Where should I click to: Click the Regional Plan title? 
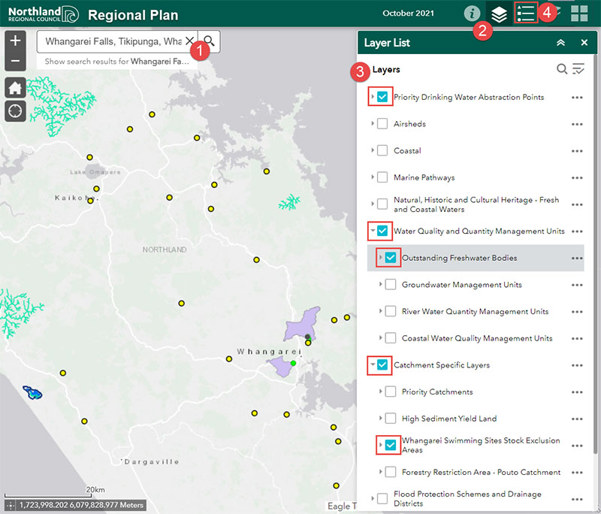coord(133,15)
